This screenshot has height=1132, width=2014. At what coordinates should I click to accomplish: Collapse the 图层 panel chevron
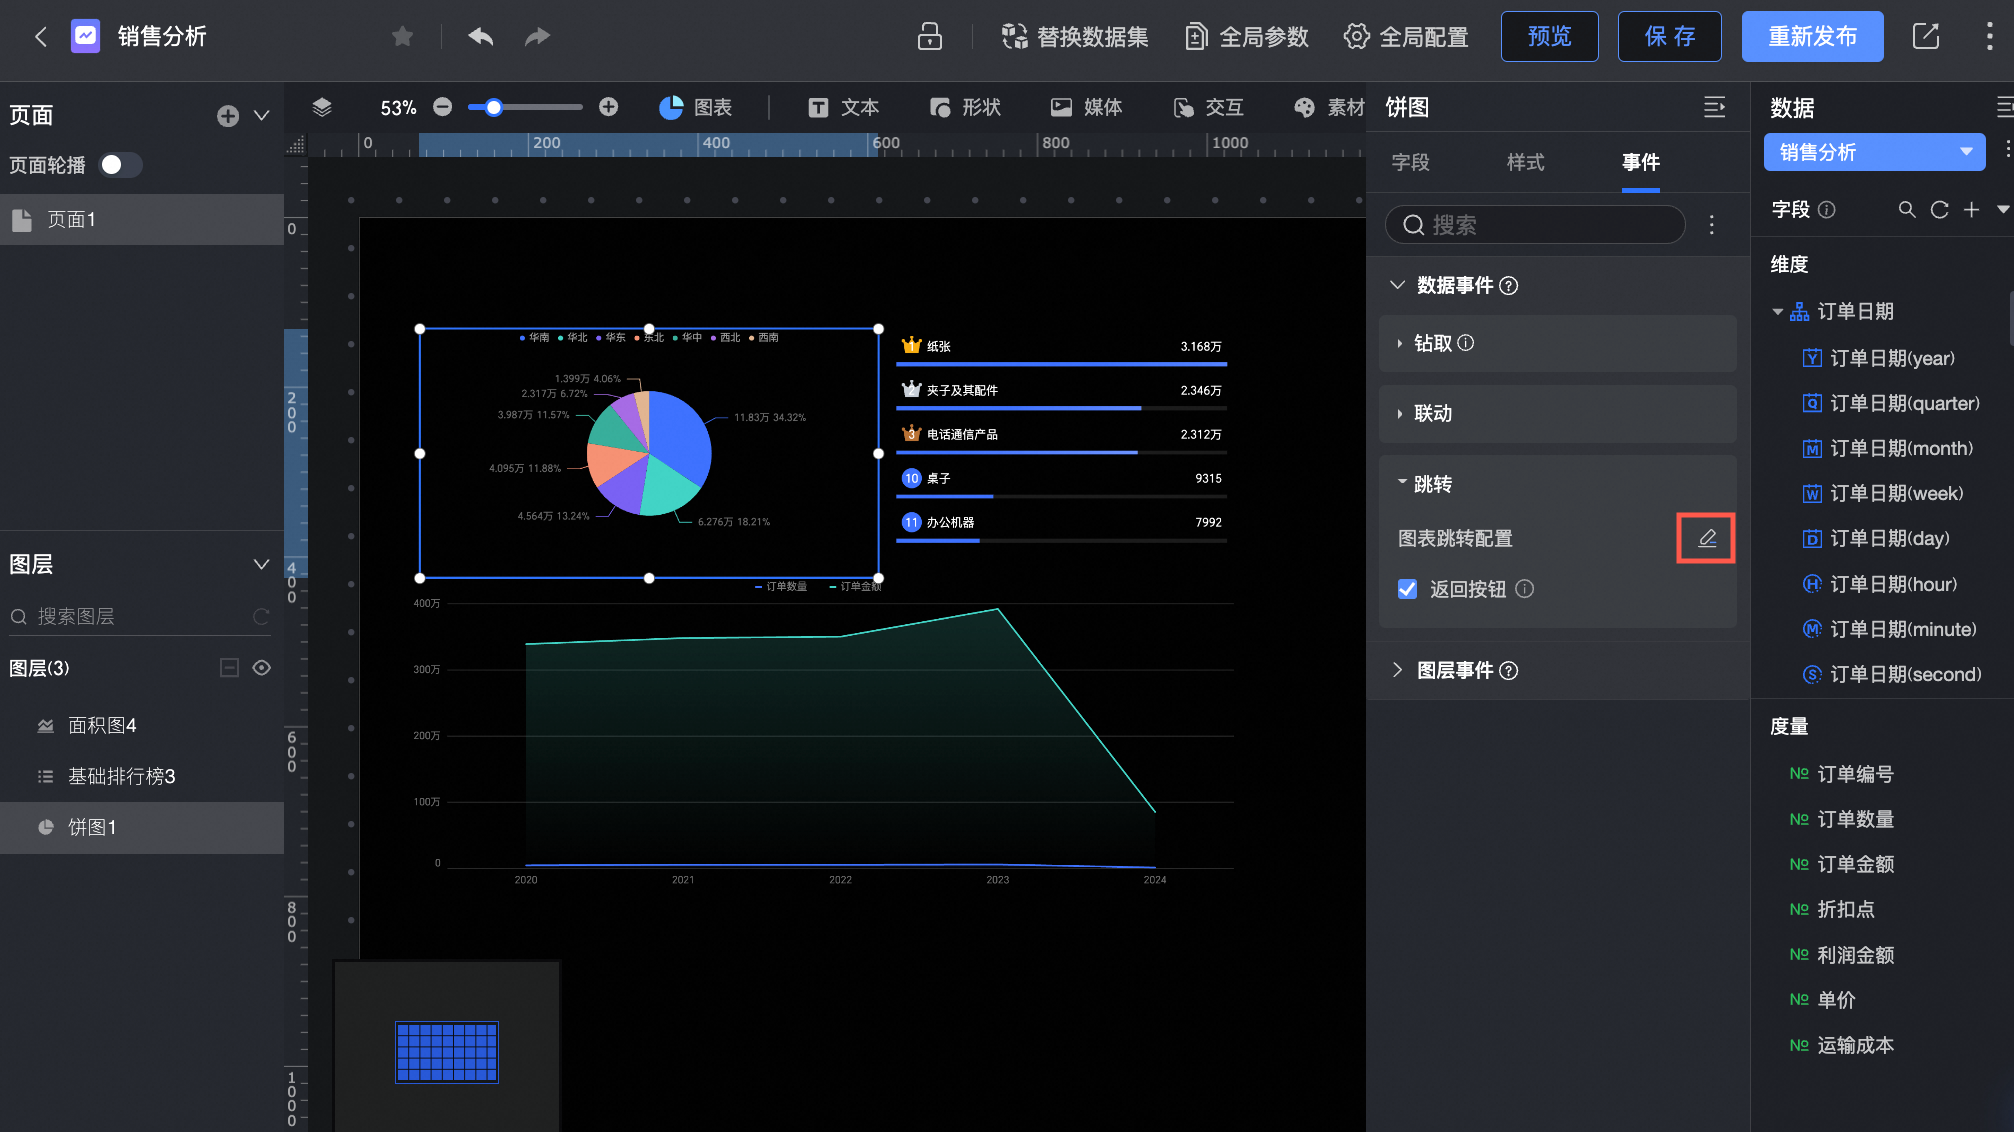tap(261, 564)
